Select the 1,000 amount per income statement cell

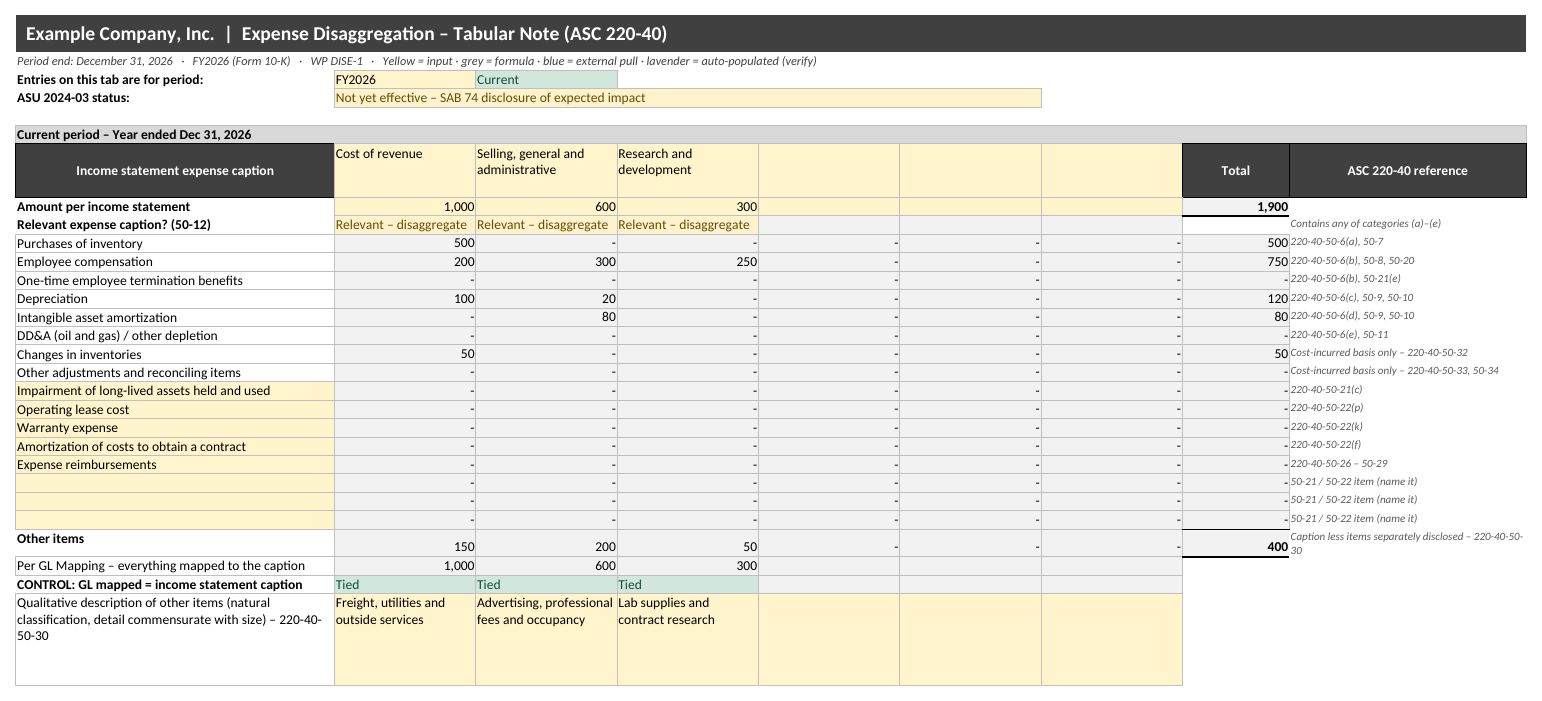(405, 207)
